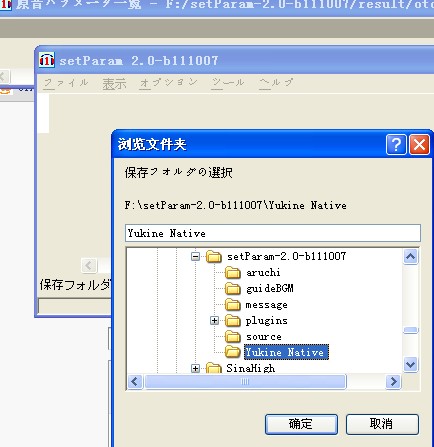
Task: Select the guideBGM folder
Action: (270, 289)
